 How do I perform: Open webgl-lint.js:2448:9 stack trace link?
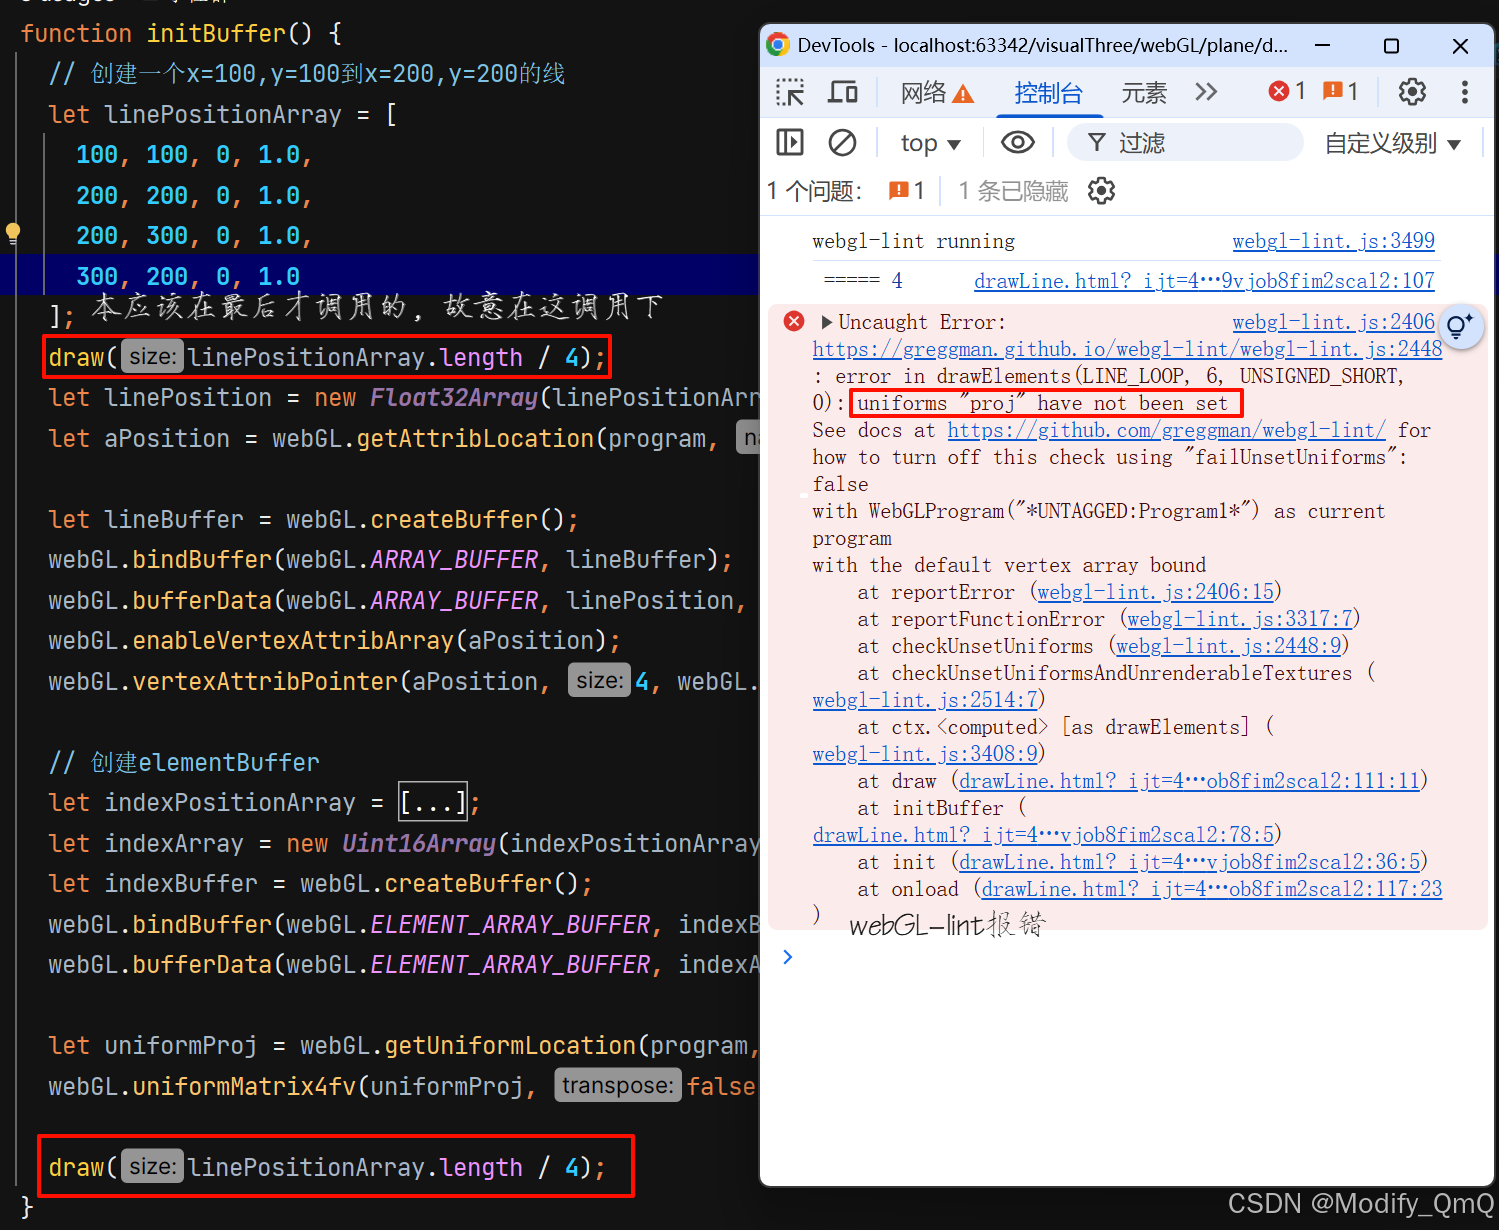[1229, 646]
